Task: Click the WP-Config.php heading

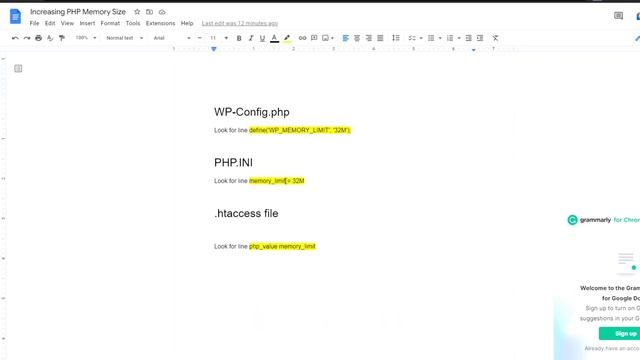Action: point(252,112)
